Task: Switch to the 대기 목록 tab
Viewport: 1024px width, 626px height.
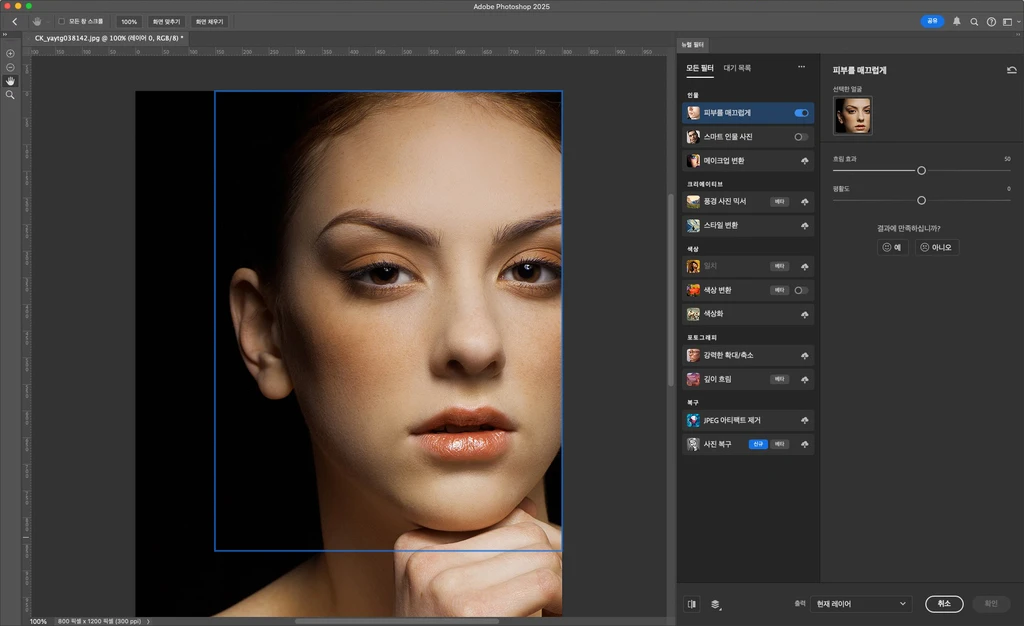Action: (737, 68)
